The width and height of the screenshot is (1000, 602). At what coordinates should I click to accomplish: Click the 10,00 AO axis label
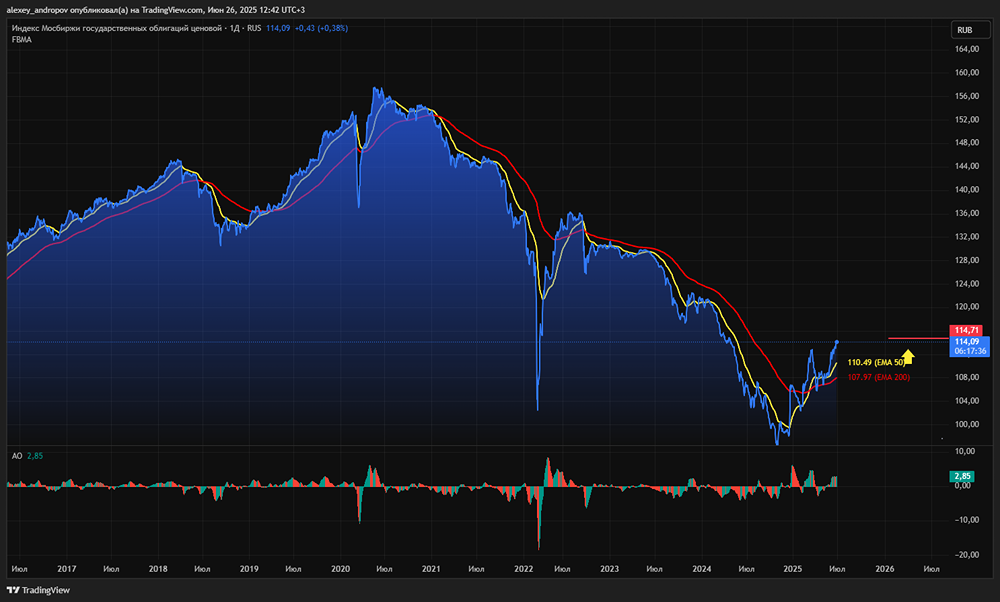(x=966, y=451)
